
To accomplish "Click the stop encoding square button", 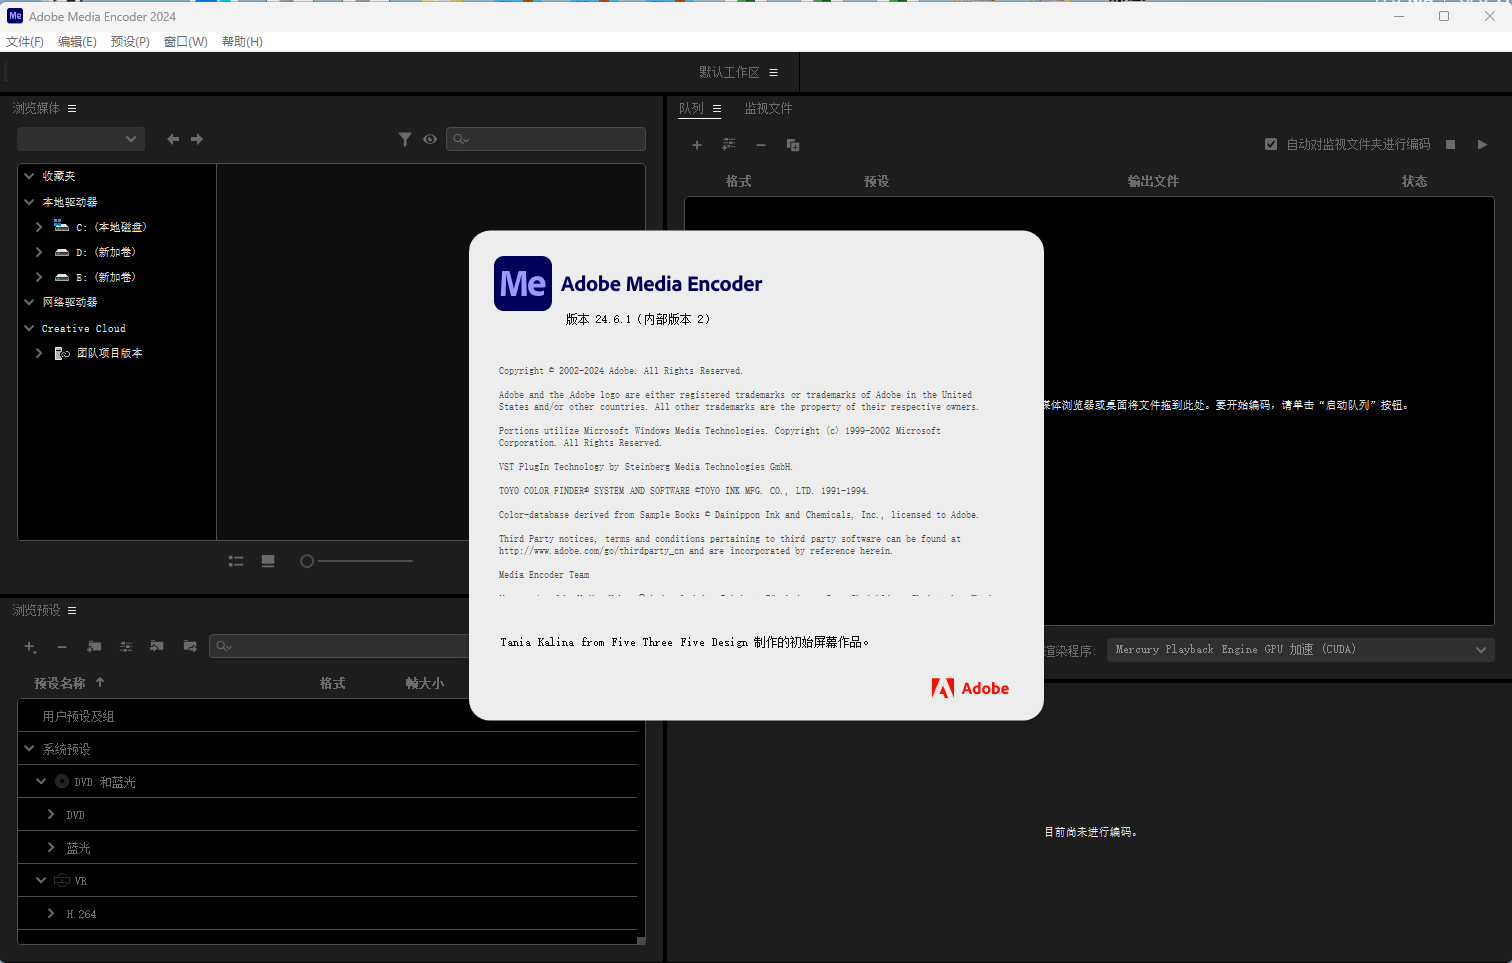I will pos(1450,144).
